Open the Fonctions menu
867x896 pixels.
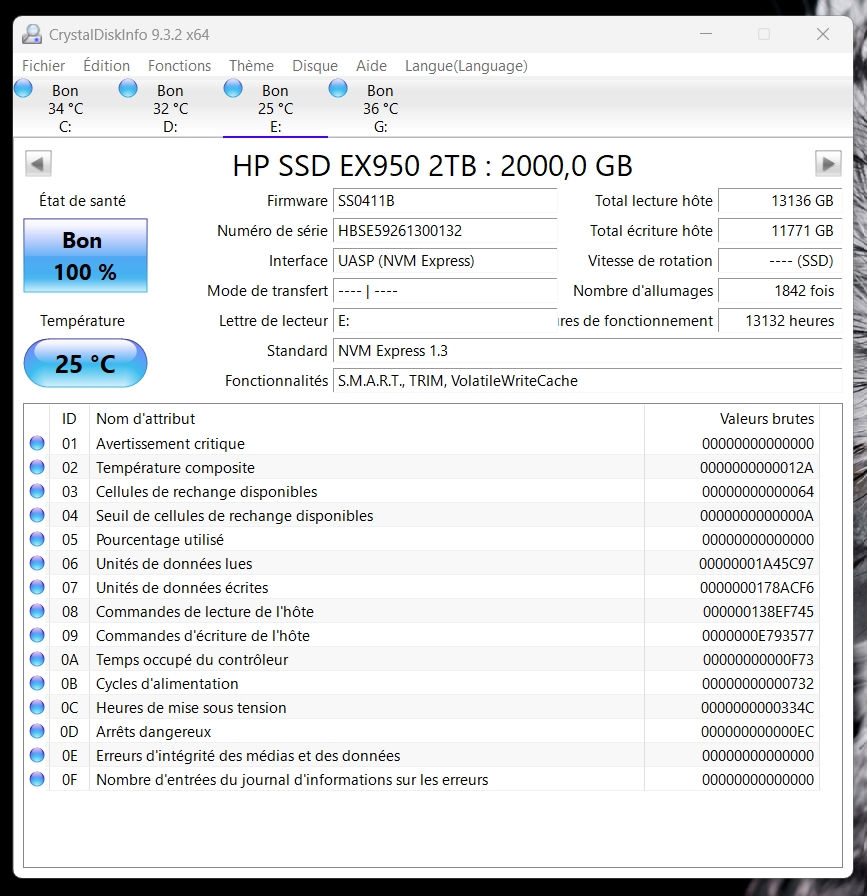click(x=179, y=66)
